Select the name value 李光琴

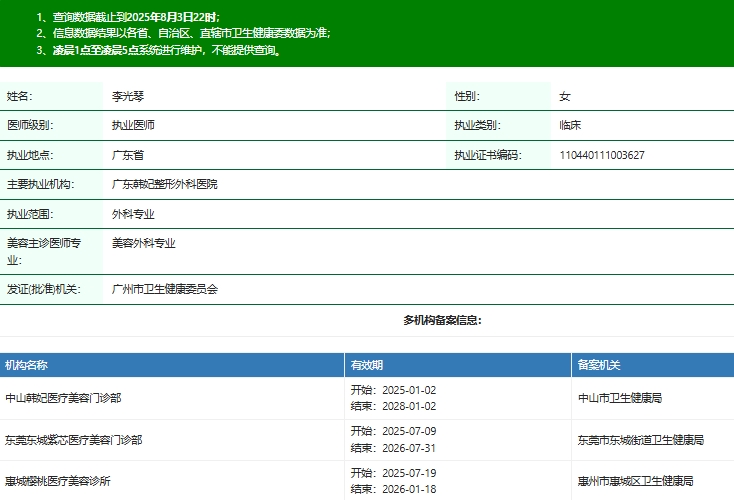click(128, 96)
